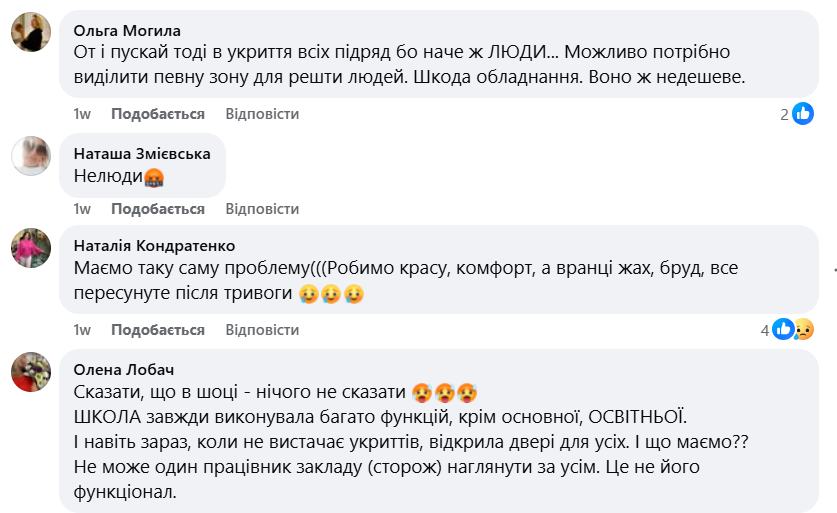Like Наталія Кондратенко's comment with Подобається
The width and height of the screenshot is (837, 513).
pos(158,330)
